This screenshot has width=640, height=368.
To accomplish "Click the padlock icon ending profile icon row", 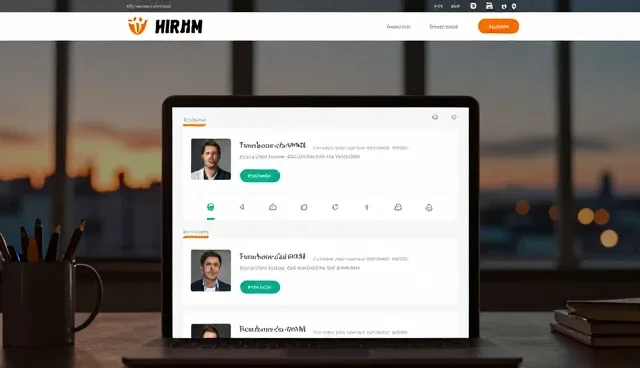I will click(x=429, y=207).
